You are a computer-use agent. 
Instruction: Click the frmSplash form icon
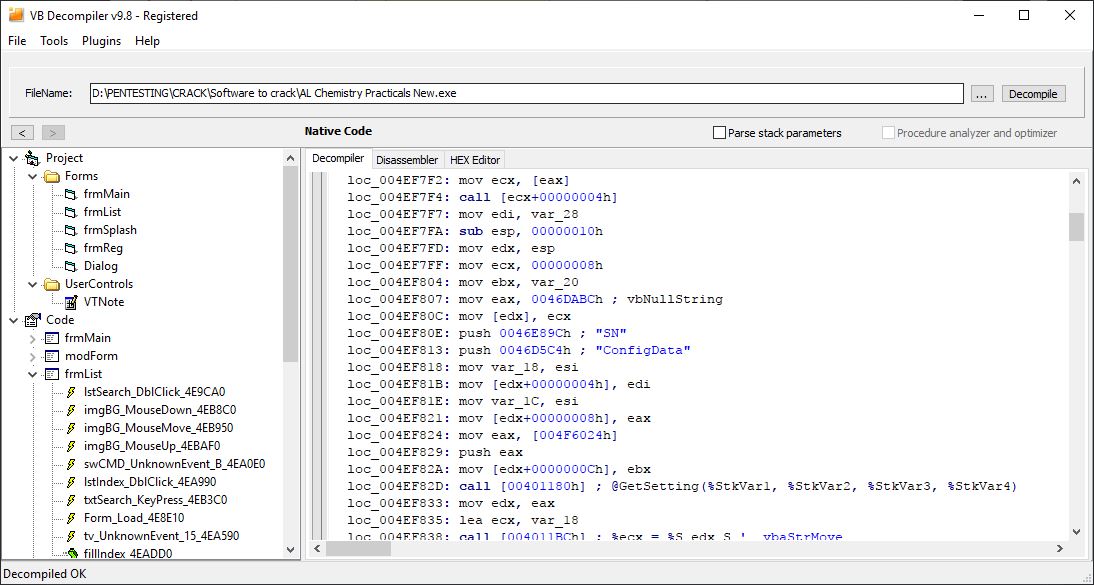70,230
